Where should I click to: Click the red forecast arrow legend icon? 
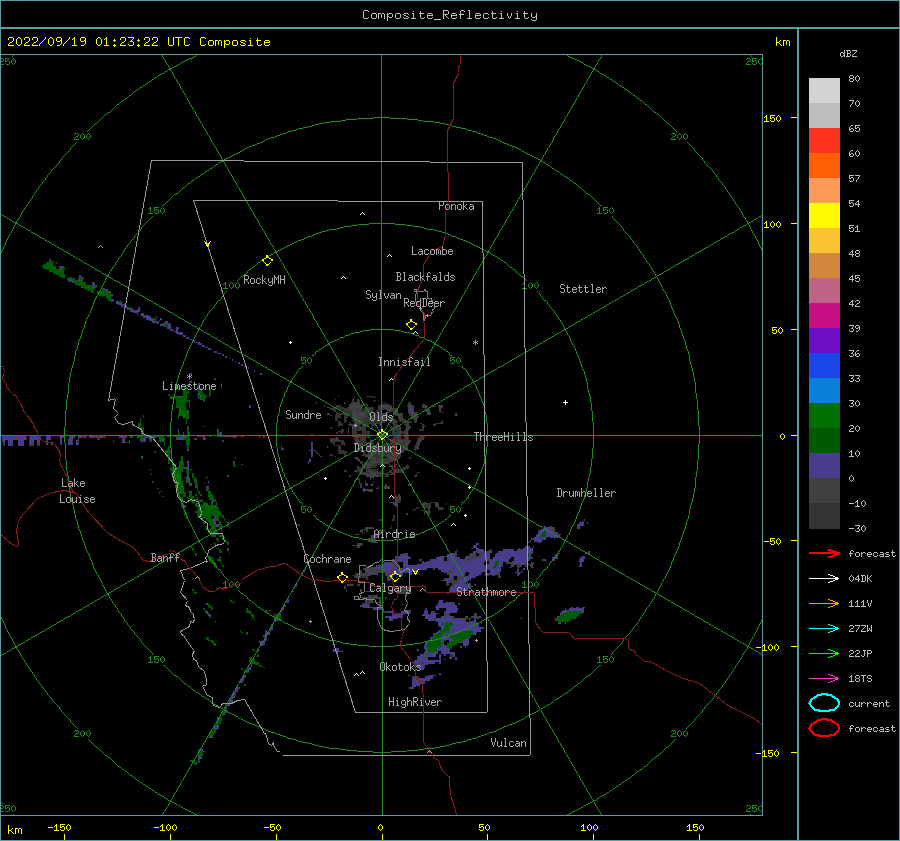pyautogui.click(x=824, y=553)
